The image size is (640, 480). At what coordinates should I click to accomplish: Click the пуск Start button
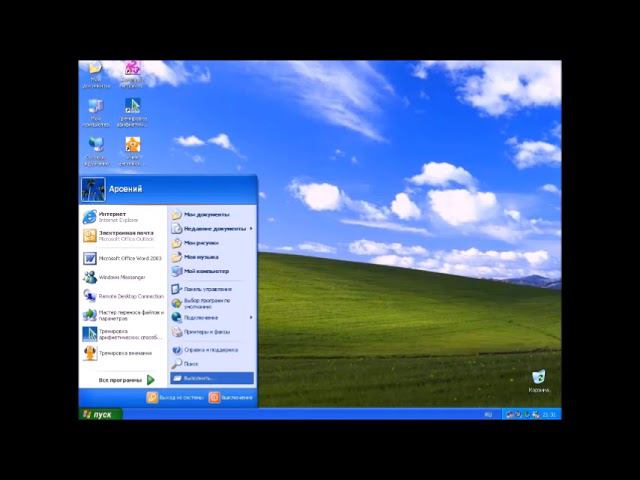coord(100,414)
